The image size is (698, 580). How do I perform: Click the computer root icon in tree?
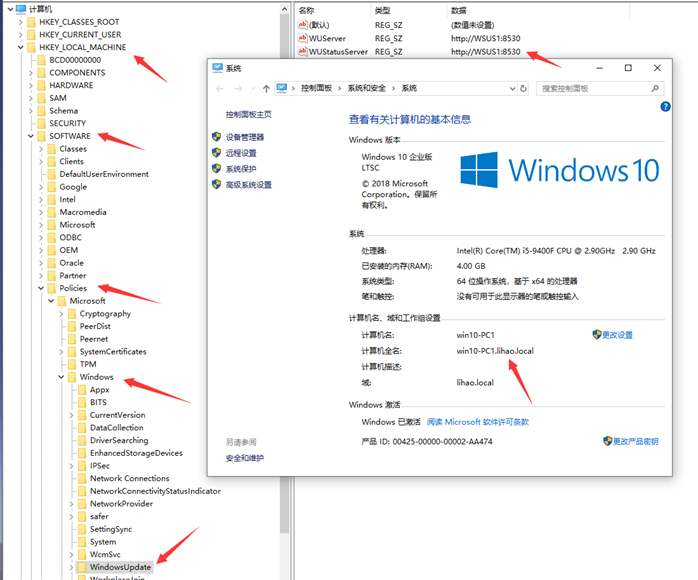pos(20,9)
